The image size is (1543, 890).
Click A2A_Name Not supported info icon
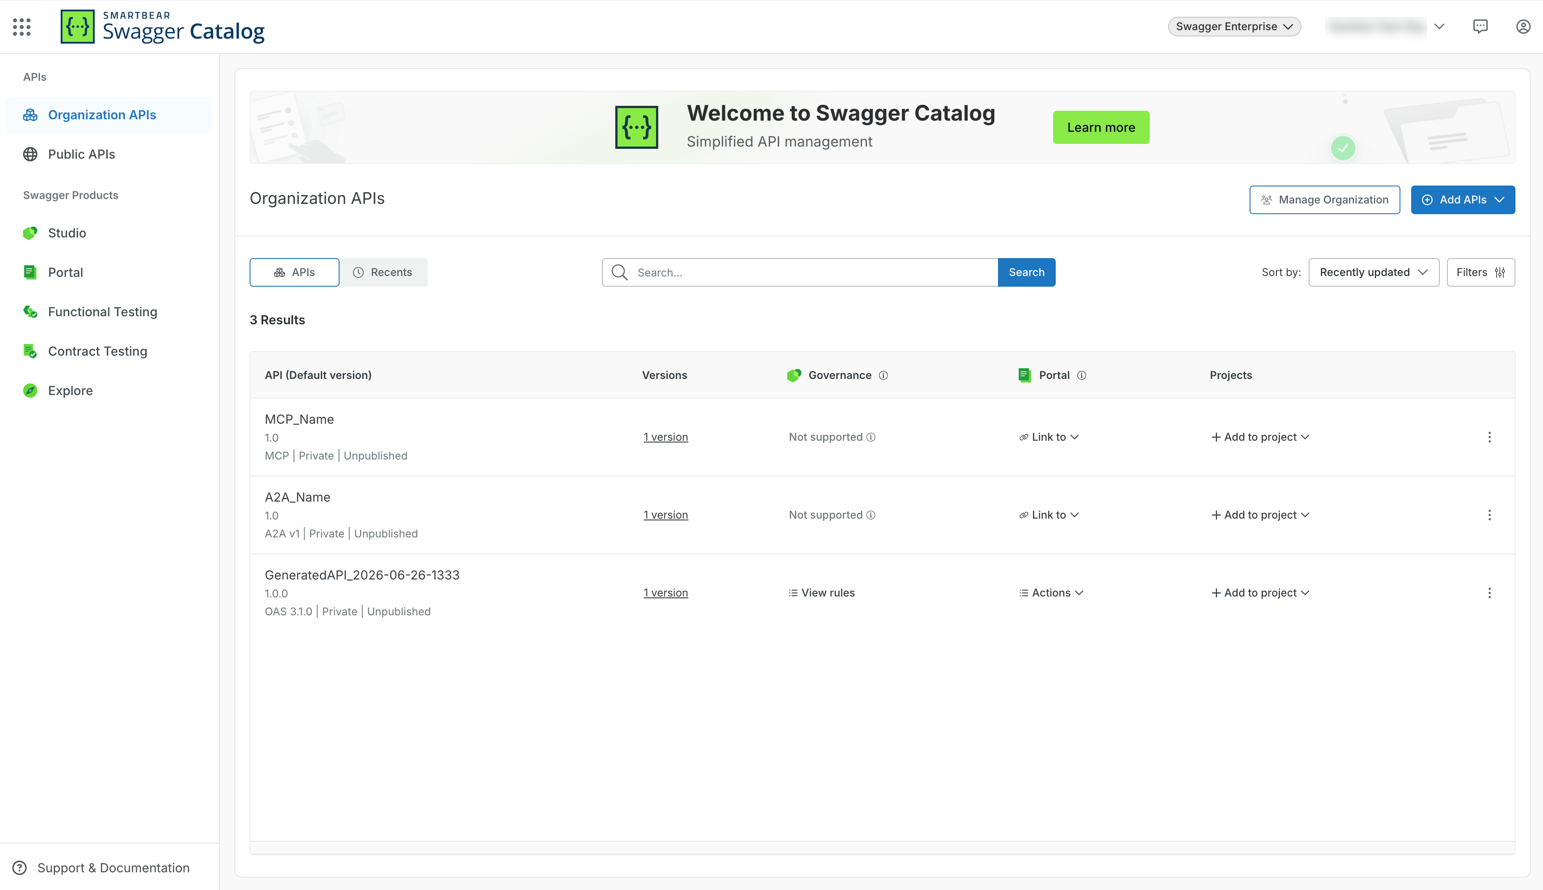coord(871,515)
